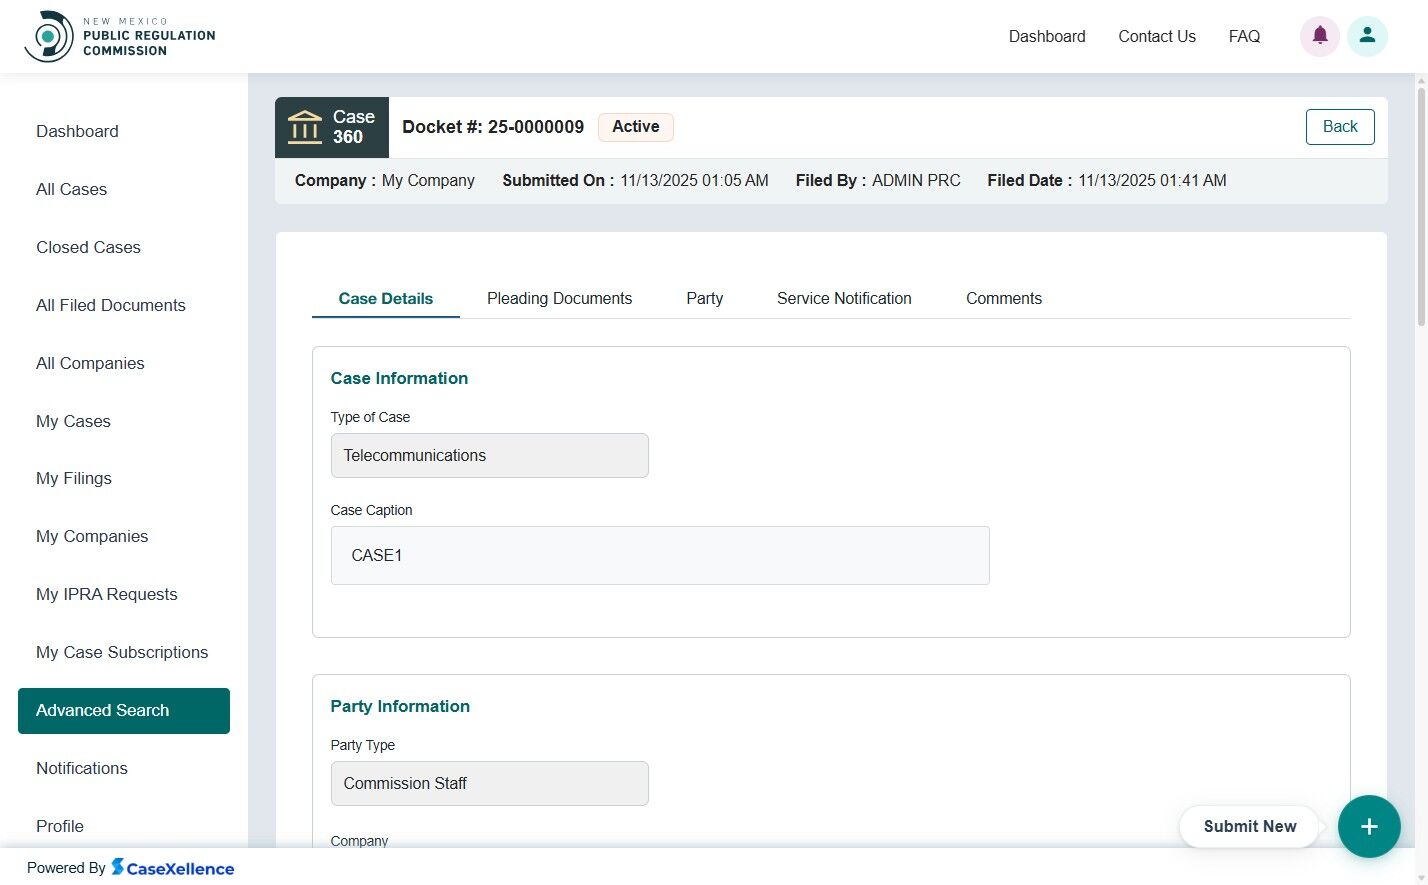Open All Cases in the sidebar

[x=71, y=189]
